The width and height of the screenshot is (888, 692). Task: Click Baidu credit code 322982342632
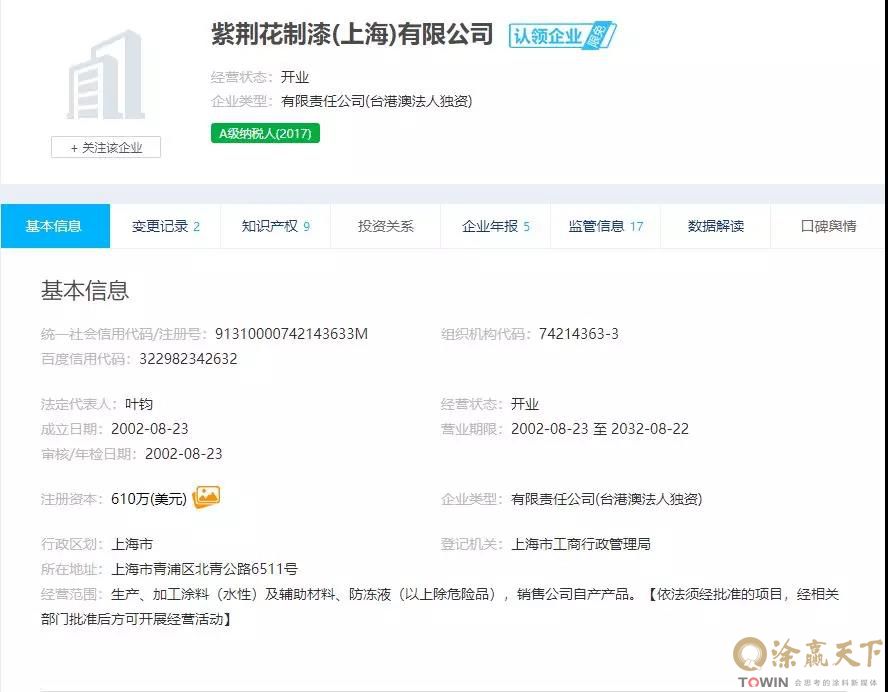click(x=188, y=358)
